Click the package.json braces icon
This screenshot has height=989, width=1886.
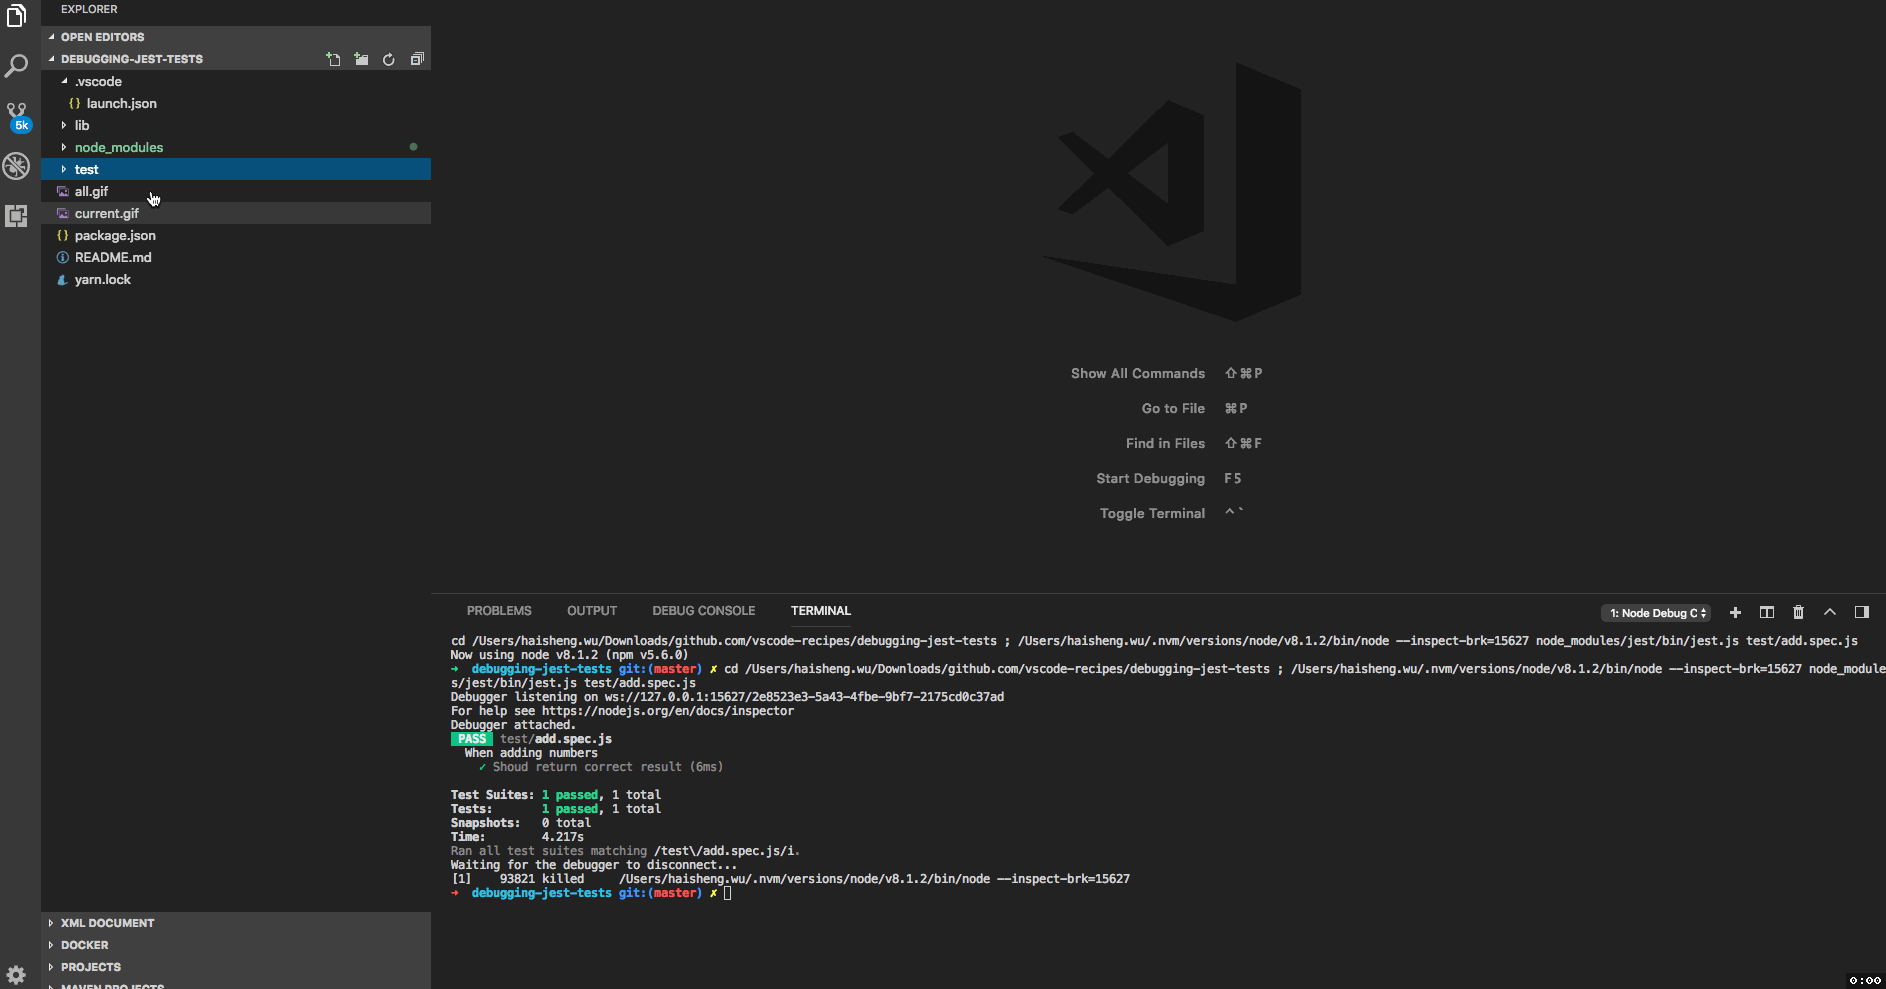pyautogui.click(x=63, y=235)
